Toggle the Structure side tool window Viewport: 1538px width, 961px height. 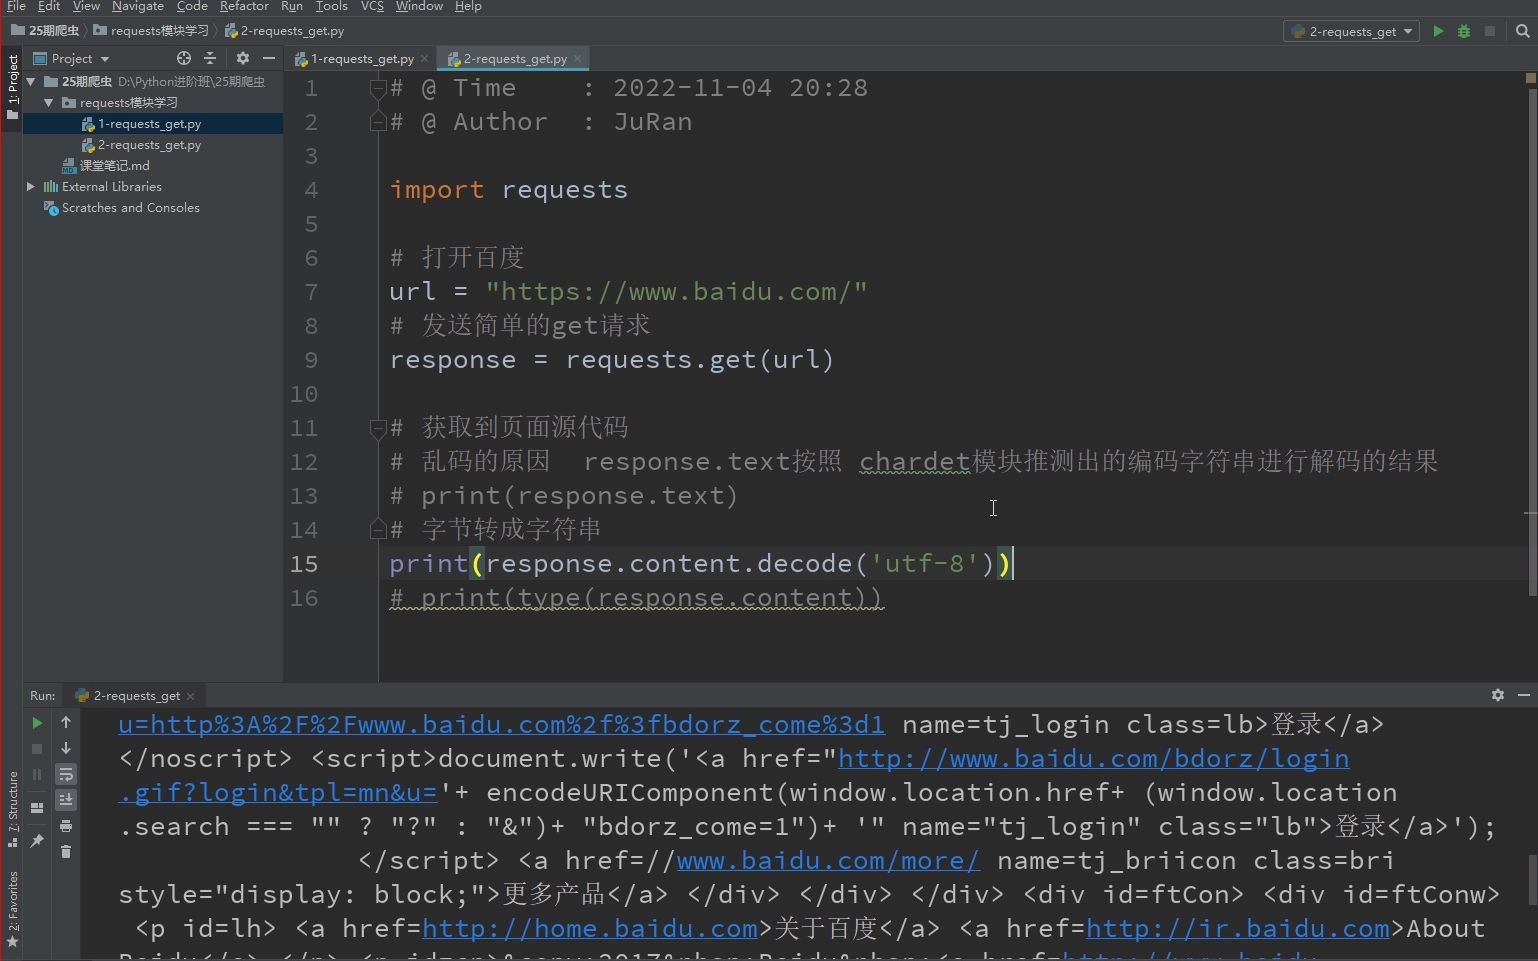click(12, 809)
